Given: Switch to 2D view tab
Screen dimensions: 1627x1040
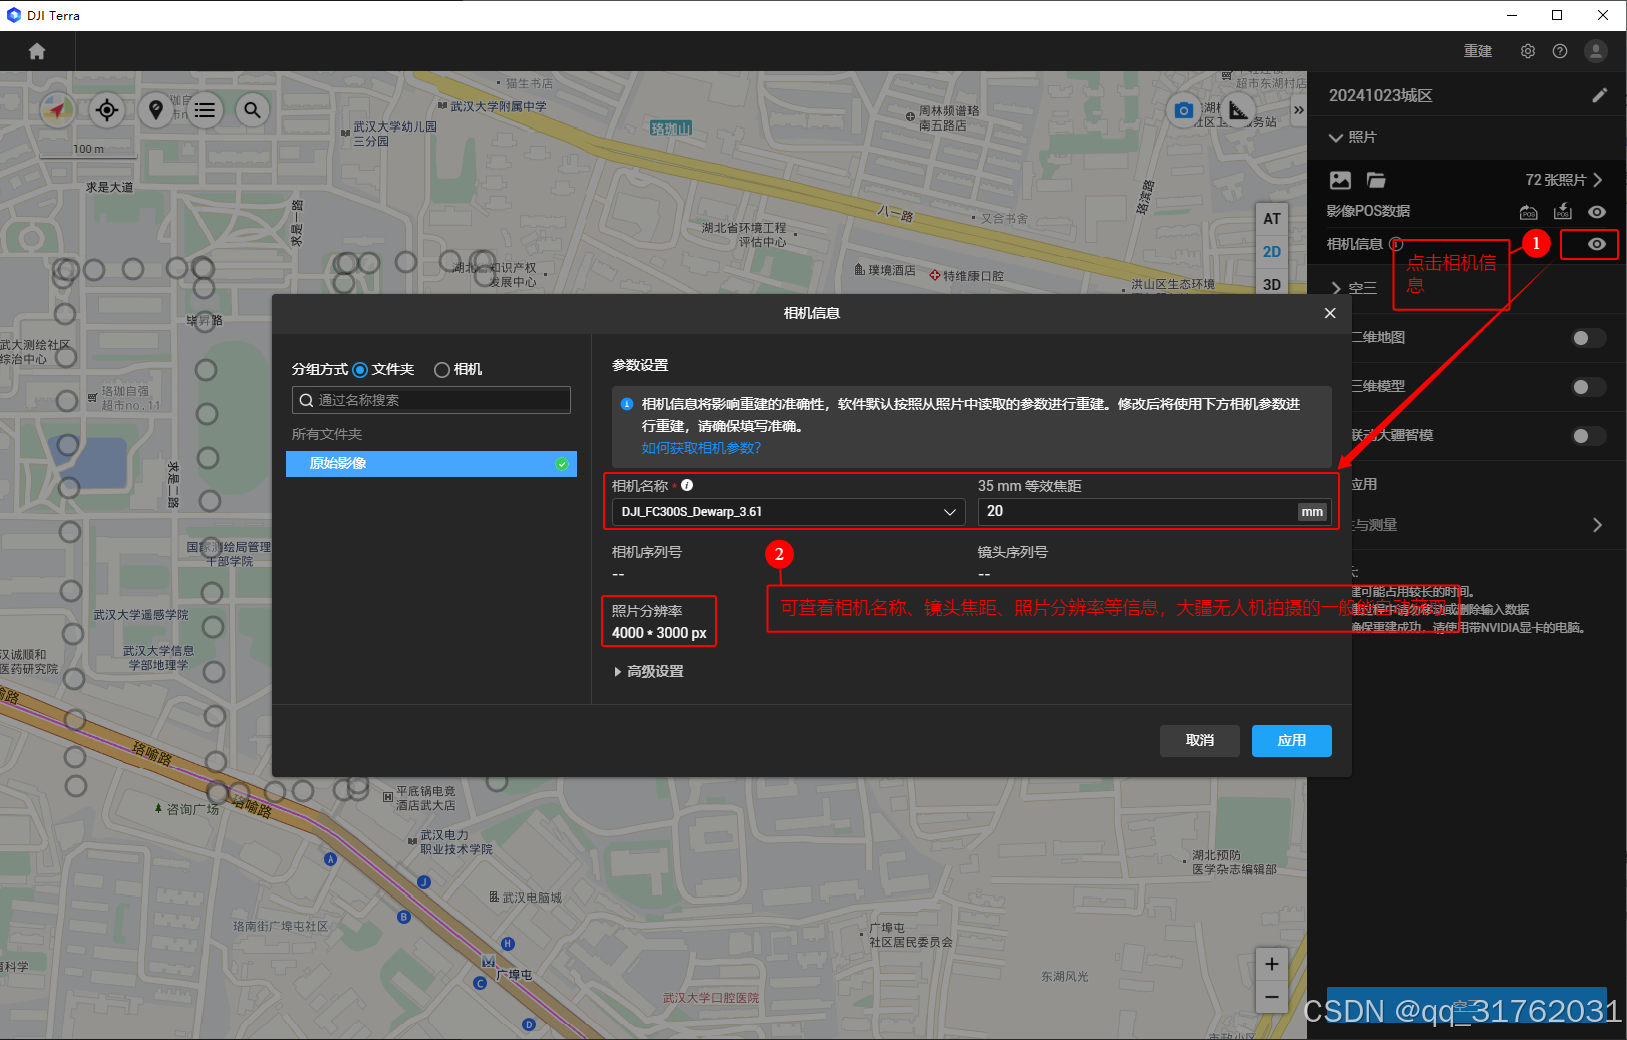Looking at the screenshot, I should [1271, 252].
